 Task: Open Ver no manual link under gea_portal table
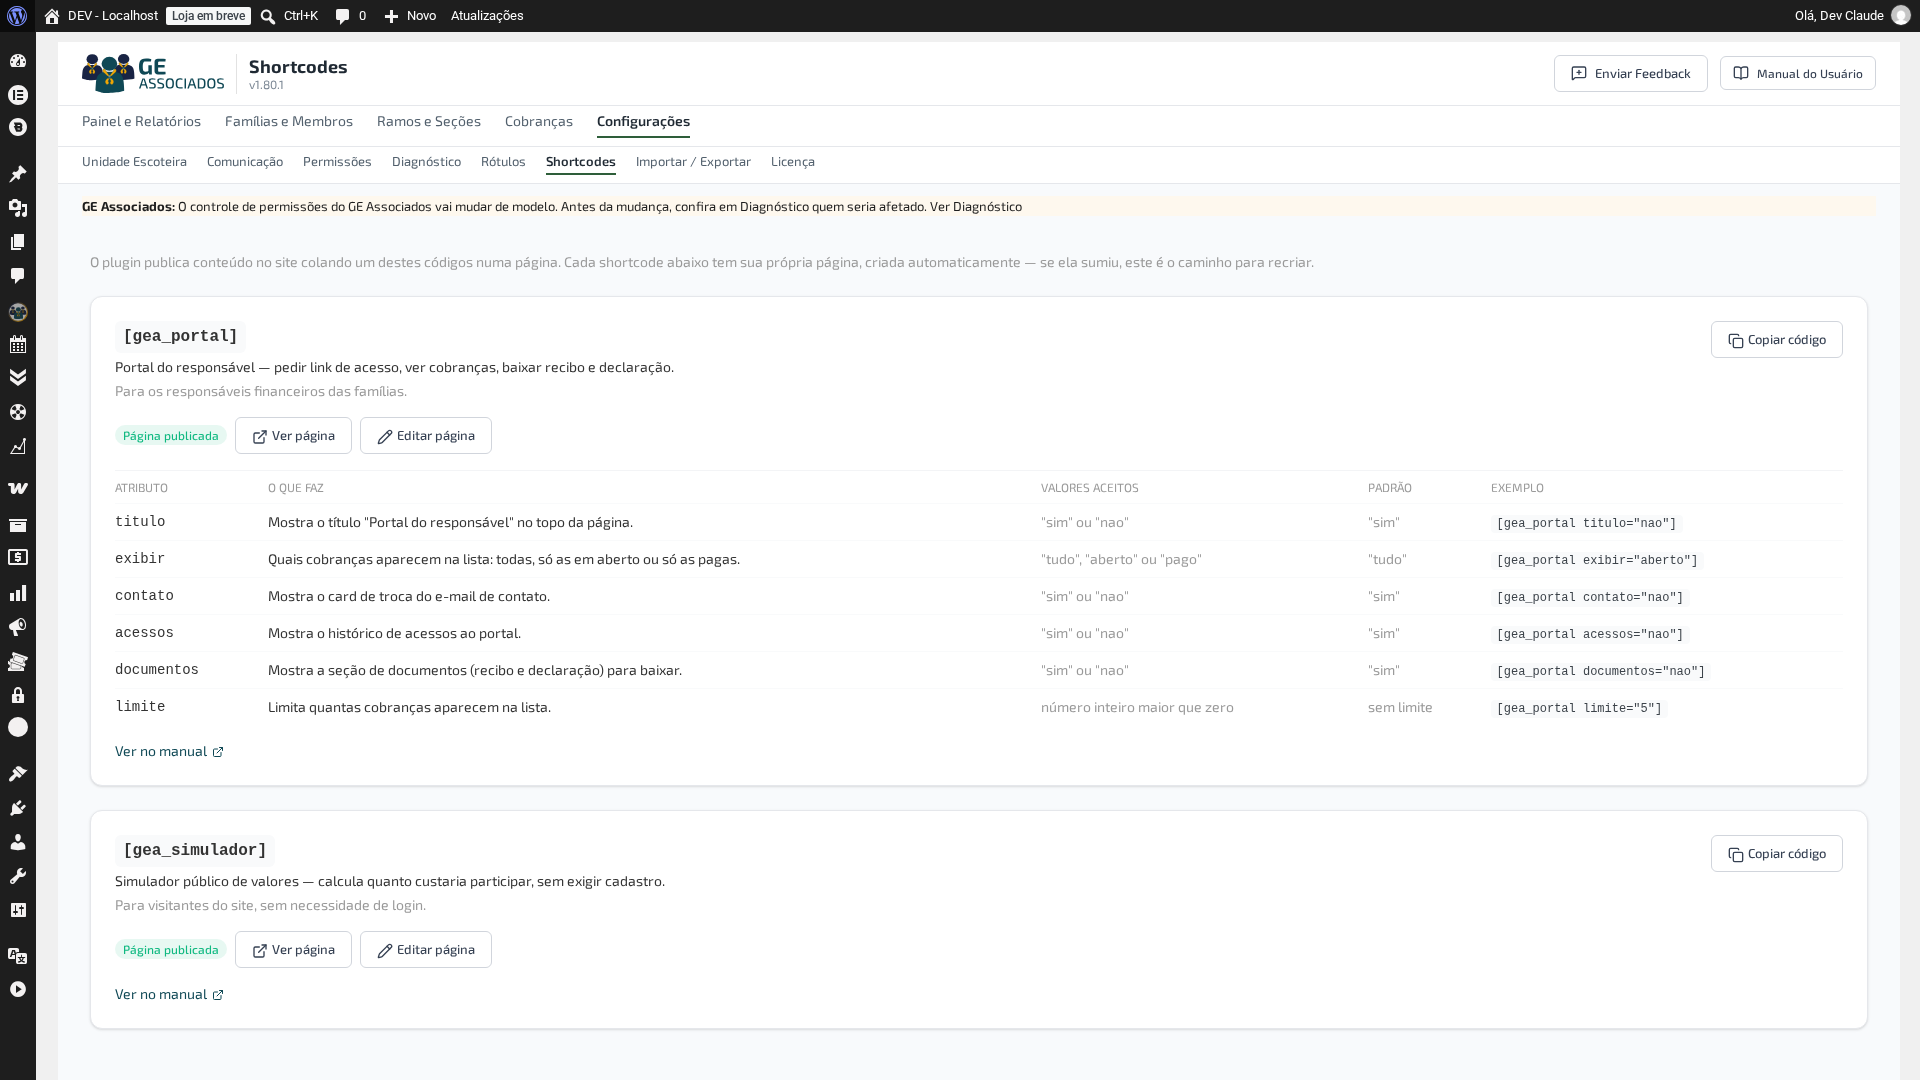[169, 751]
